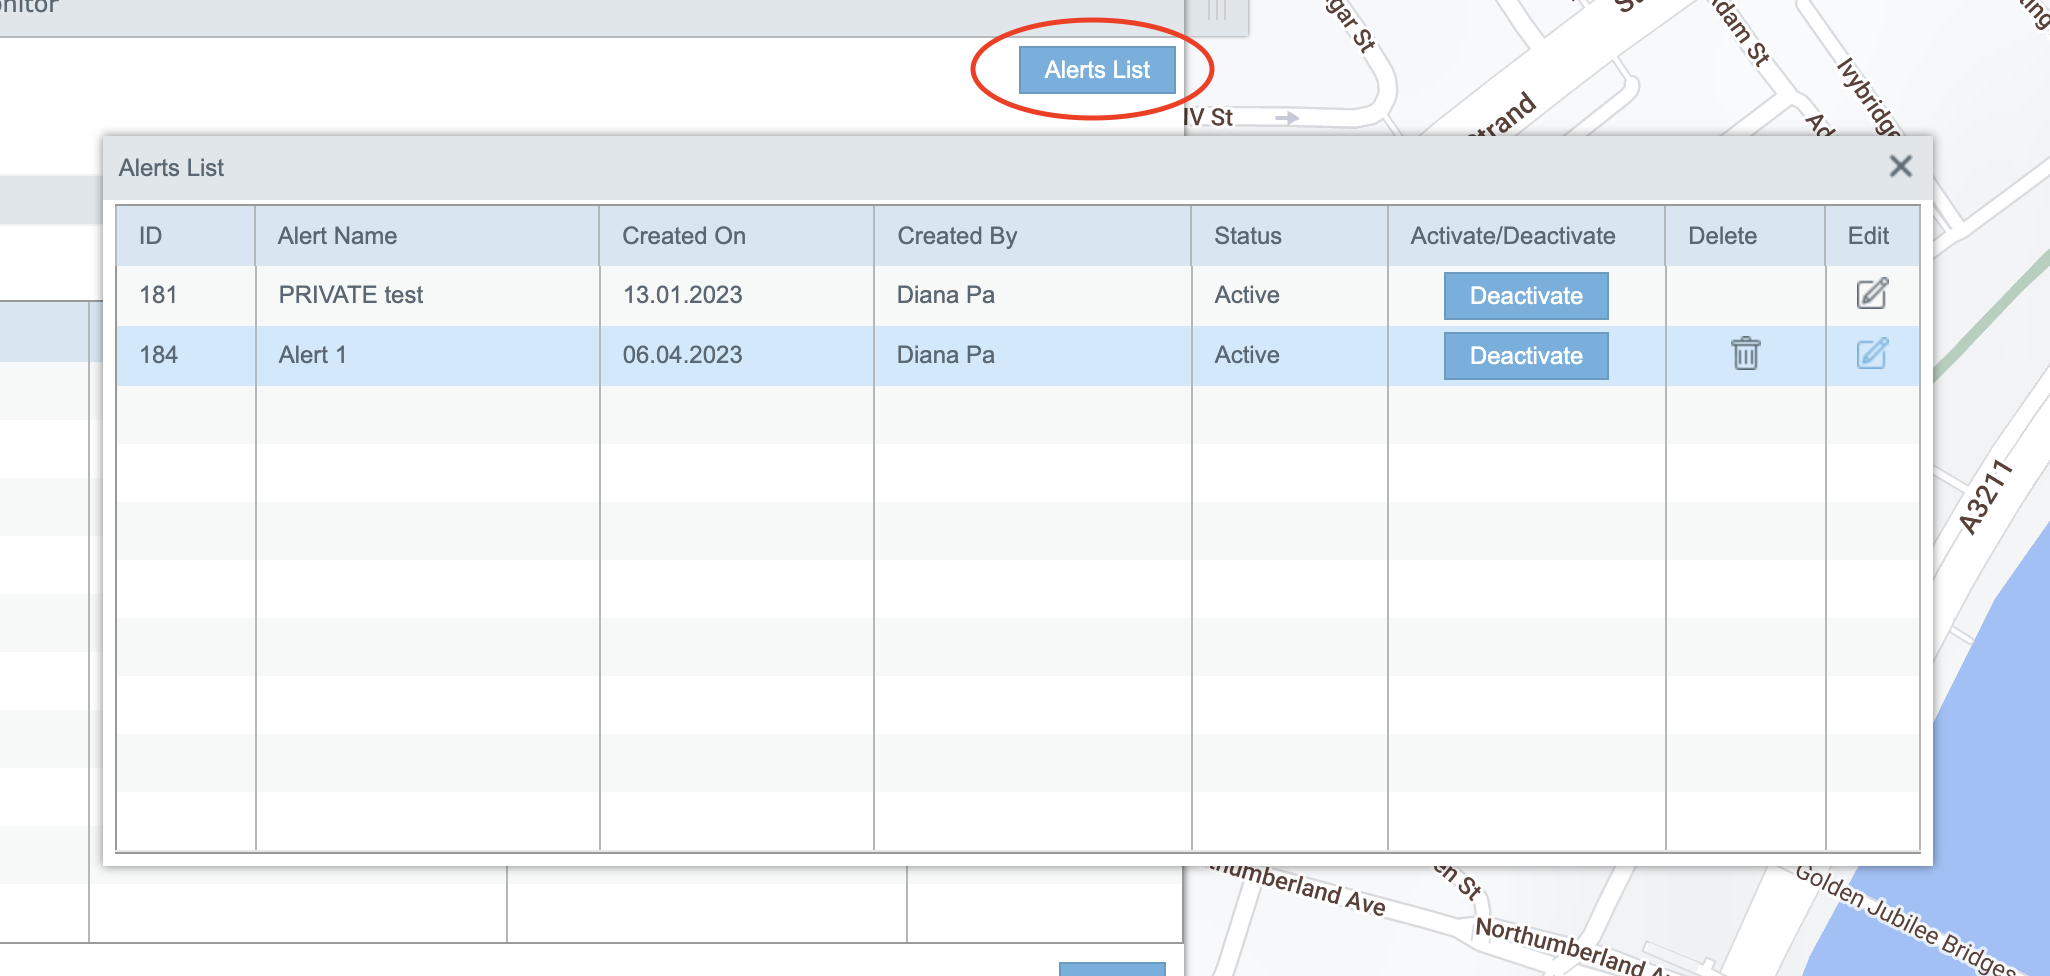Select the PRIVATE test alert name cell

[351, 295]
